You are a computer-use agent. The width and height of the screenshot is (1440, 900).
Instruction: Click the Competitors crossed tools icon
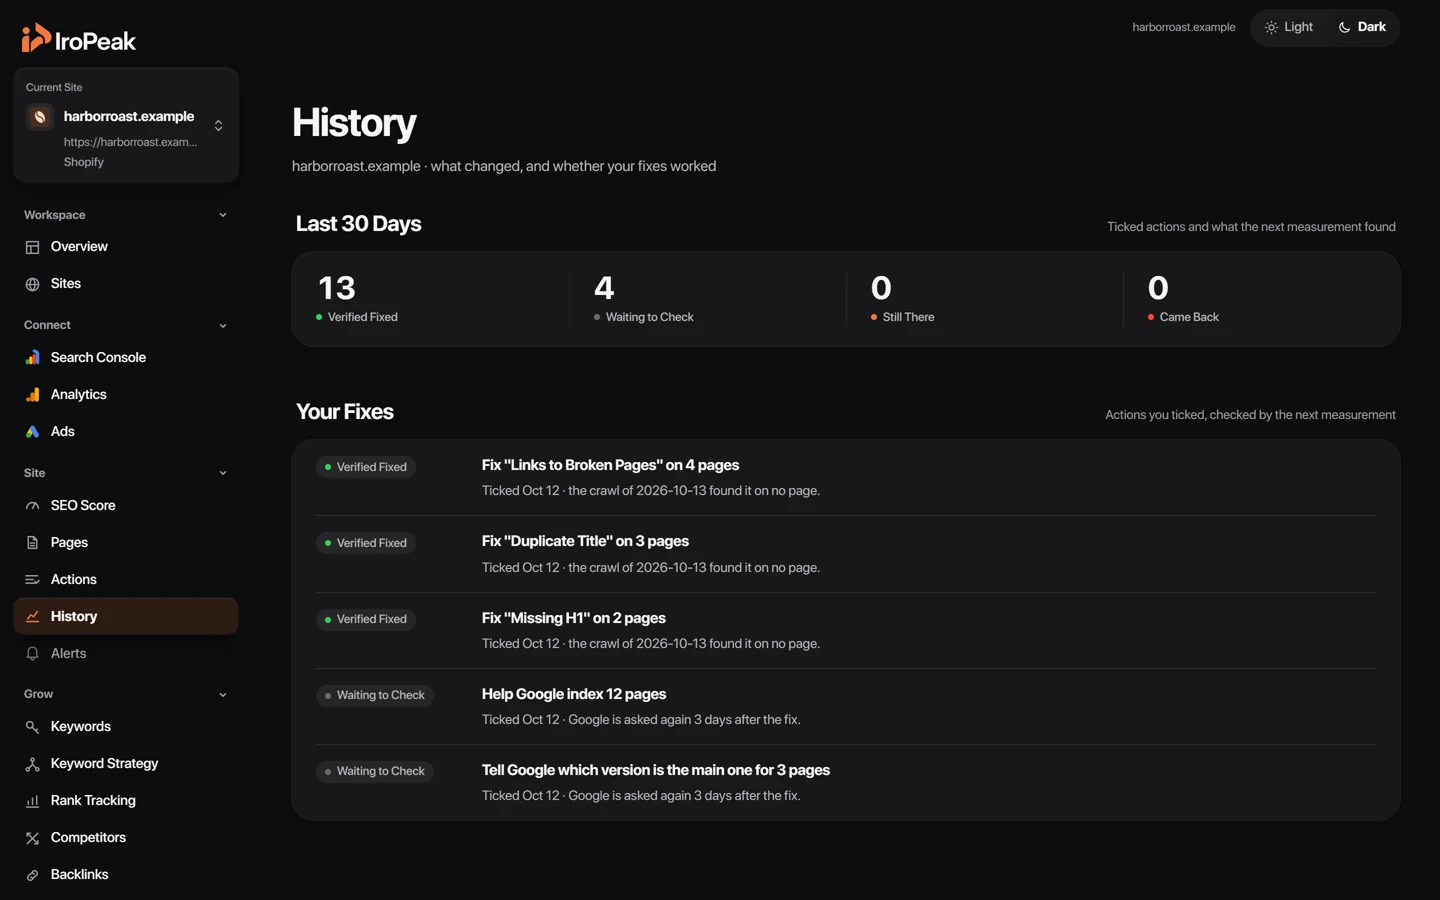32,838
